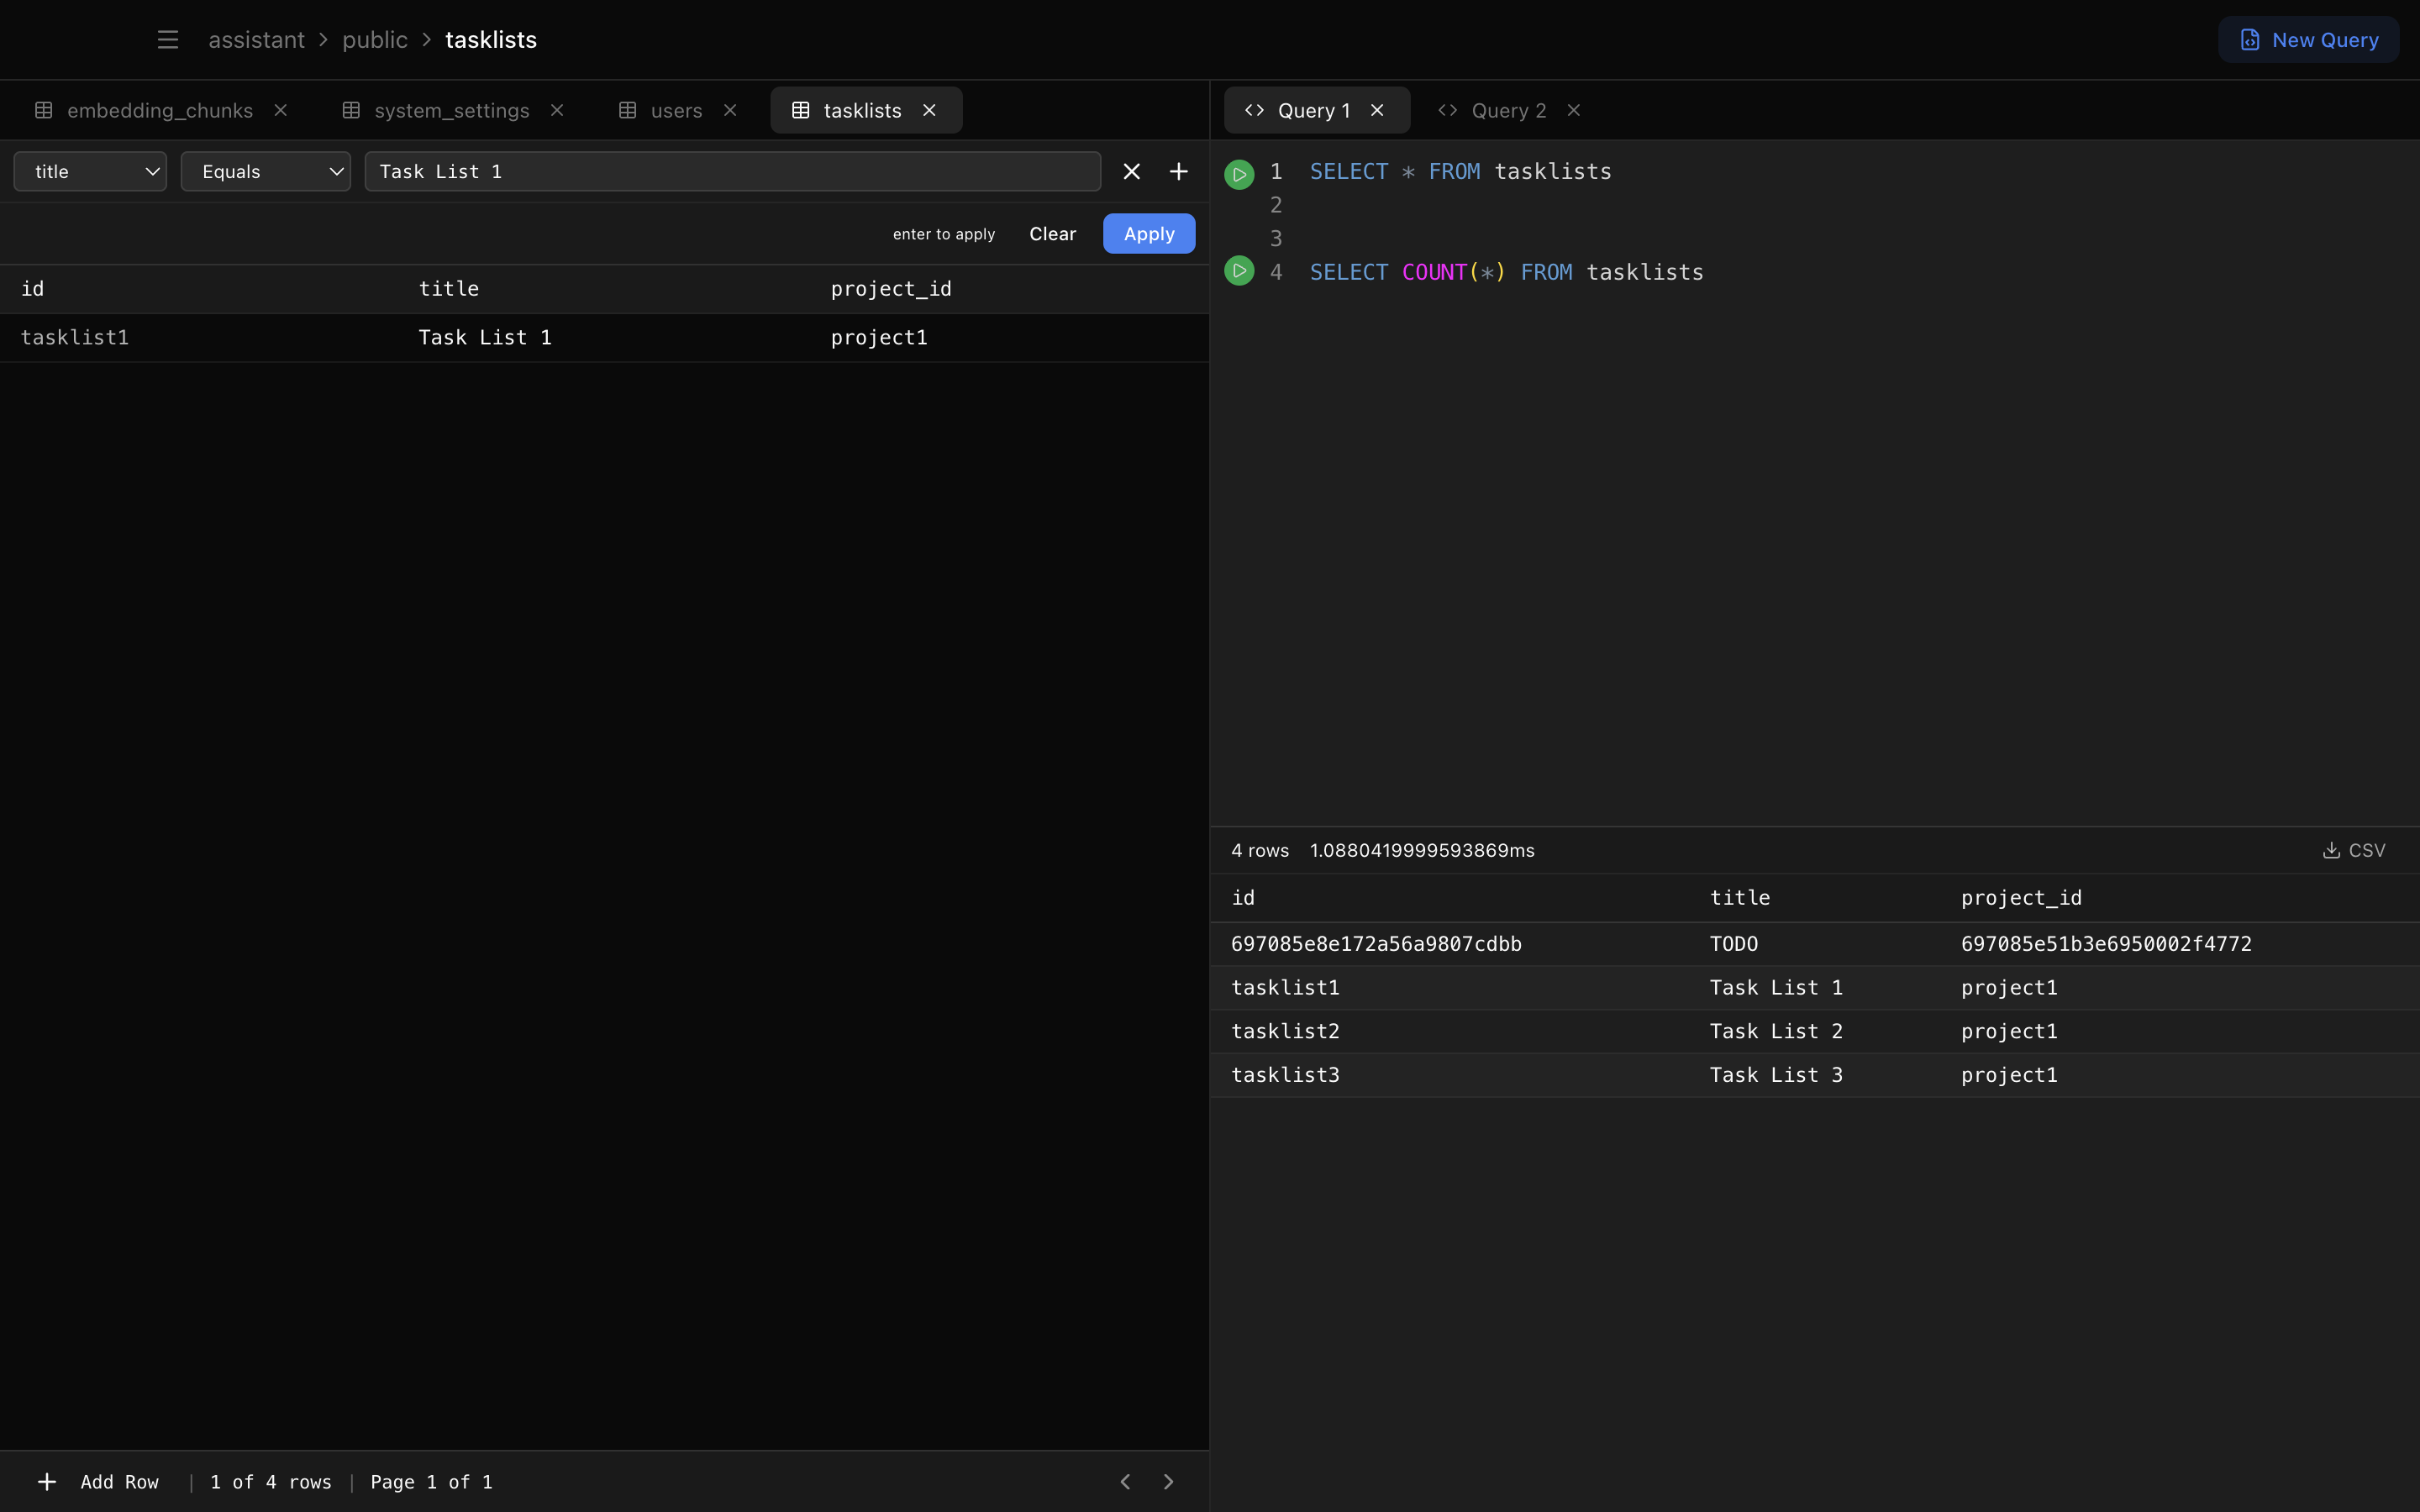Download query results as CSV

pos(2353,850)
